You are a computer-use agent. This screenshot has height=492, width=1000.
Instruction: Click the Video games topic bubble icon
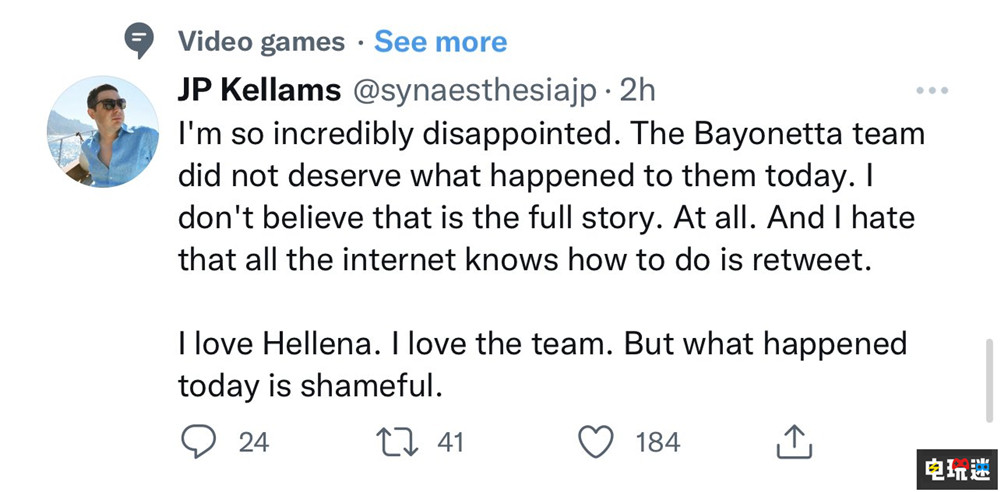138,41
